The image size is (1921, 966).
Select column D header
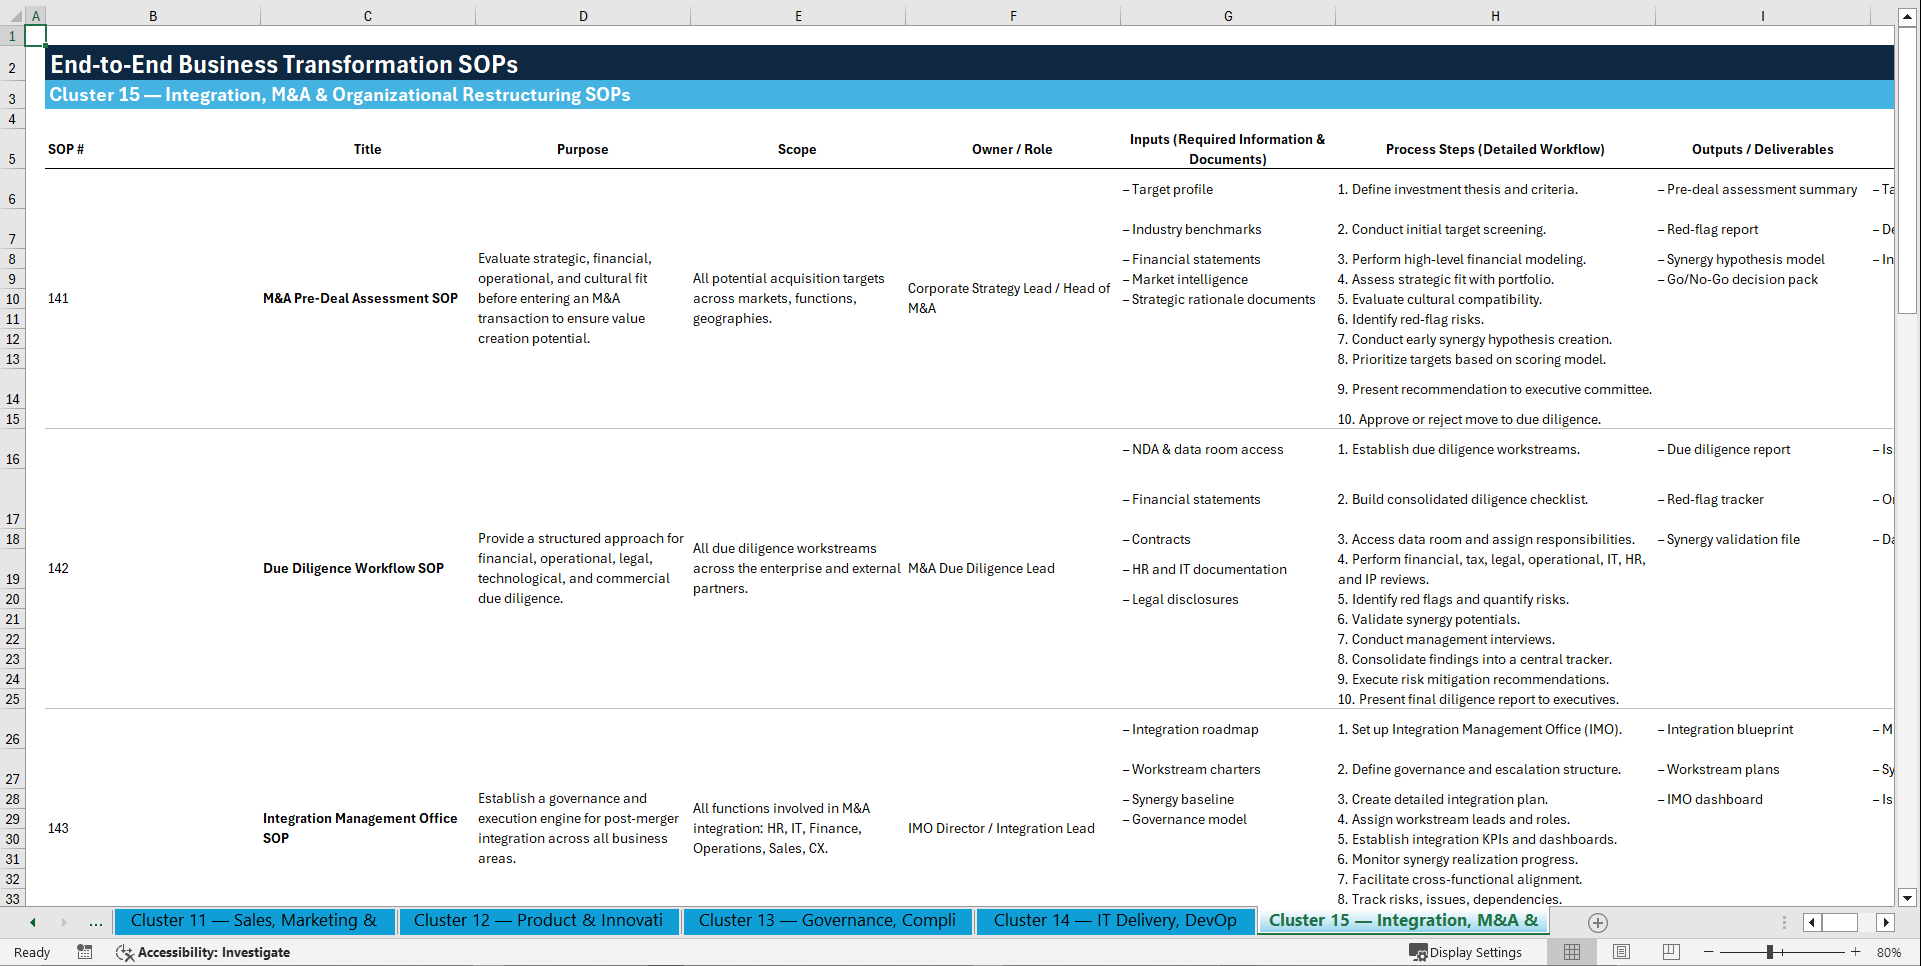pyautogui.click(x=583, y=15)
